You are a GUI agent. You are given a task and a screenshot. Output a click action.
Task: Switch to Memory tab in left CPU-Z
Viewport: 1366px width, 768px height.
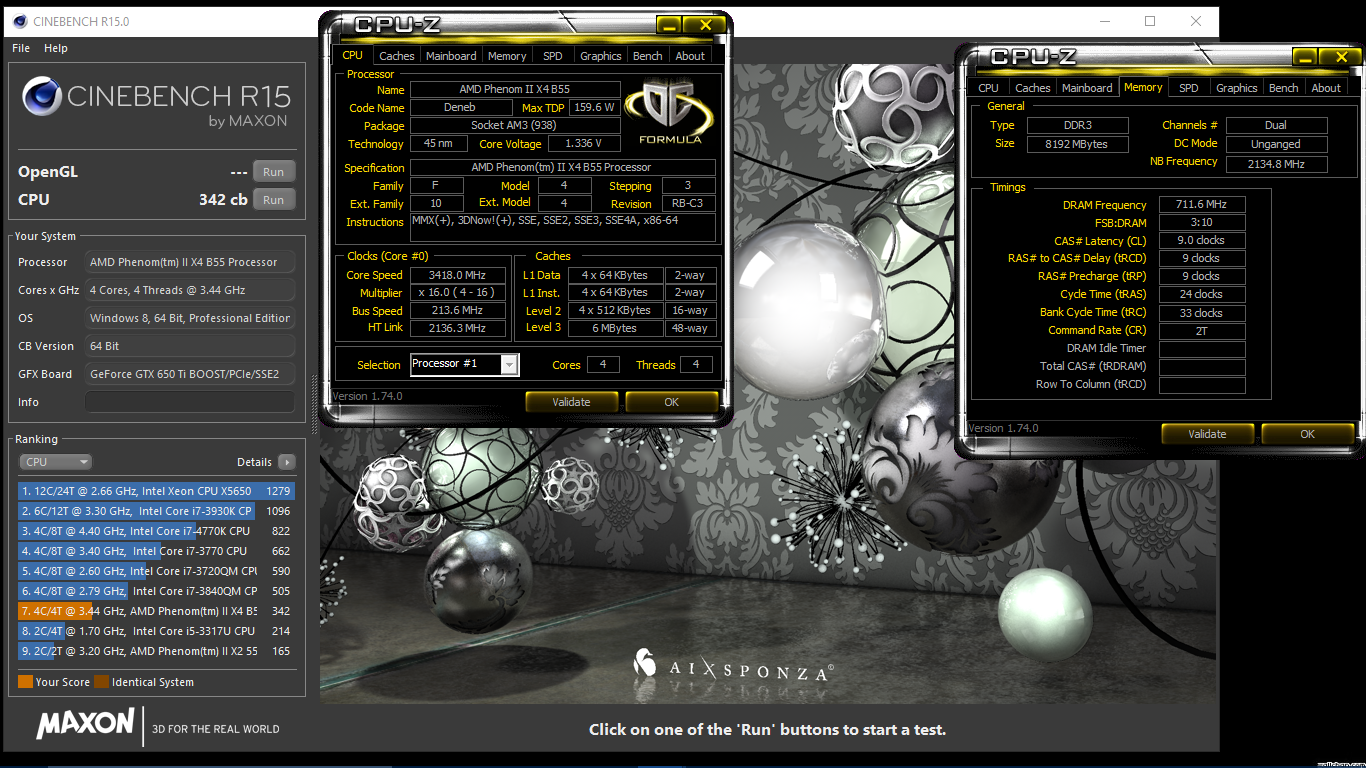pyautogui.click(x=507, y=56)
